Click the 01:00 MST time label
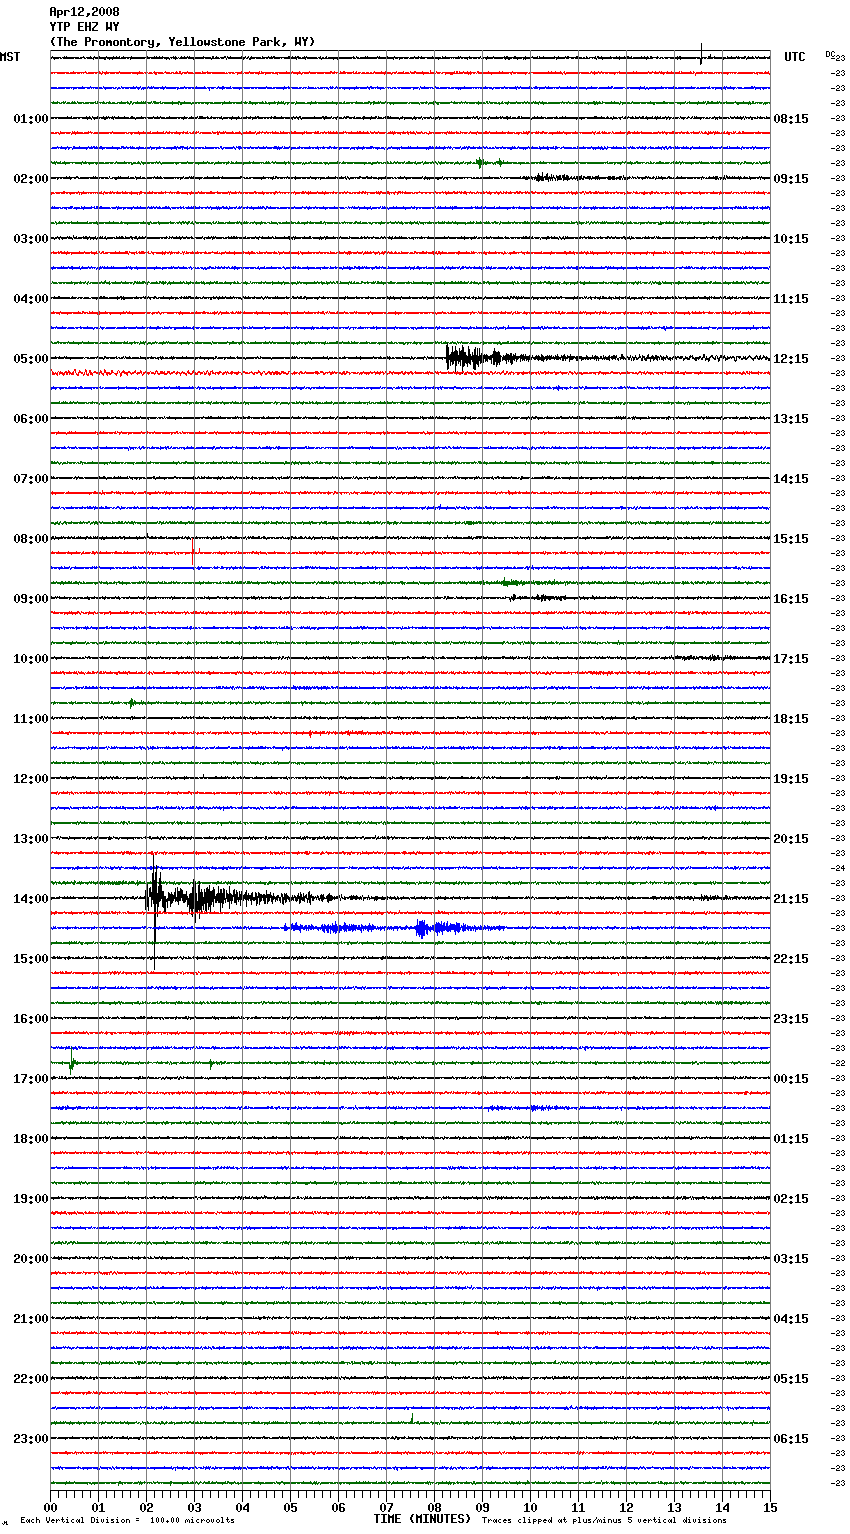850x1534 pixels. pos(31,119)
